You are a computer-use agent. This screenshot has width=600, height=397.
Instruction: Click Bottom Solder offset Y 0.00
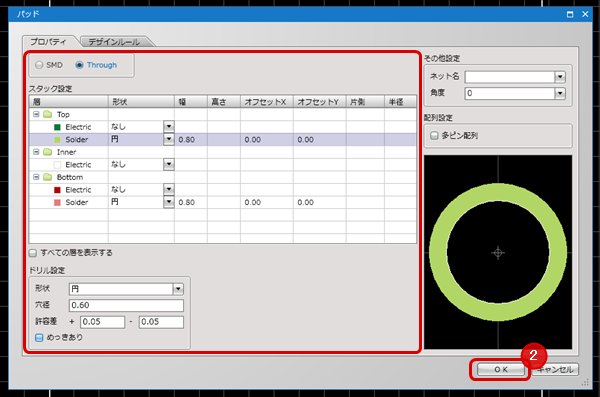[x=306, y=203]
